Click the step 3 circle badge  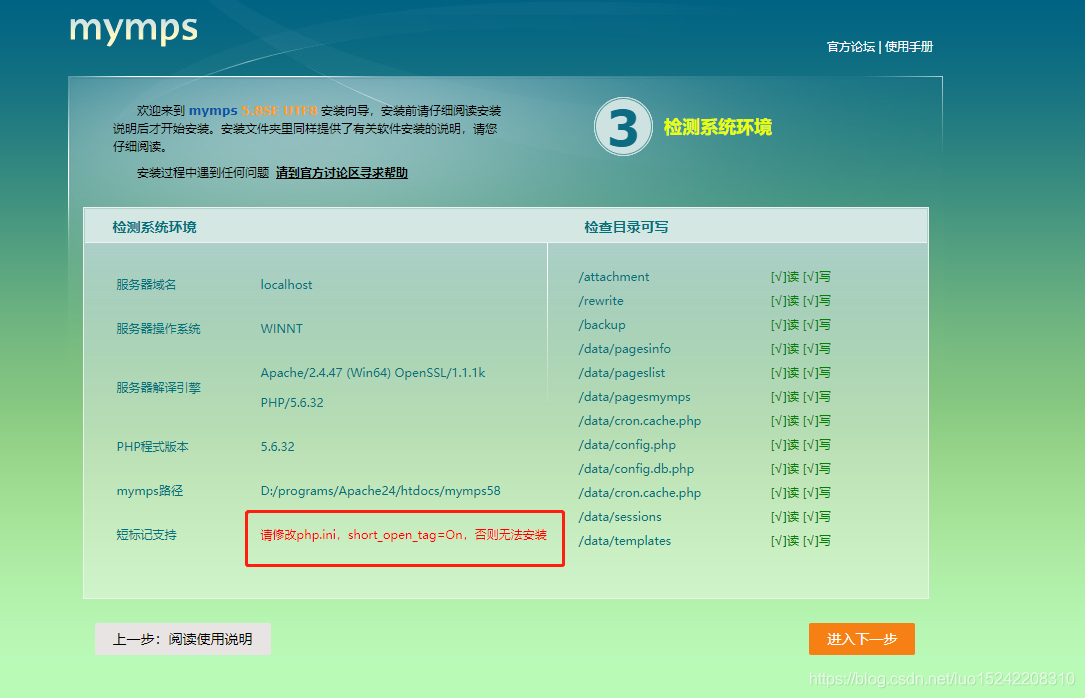623,127
